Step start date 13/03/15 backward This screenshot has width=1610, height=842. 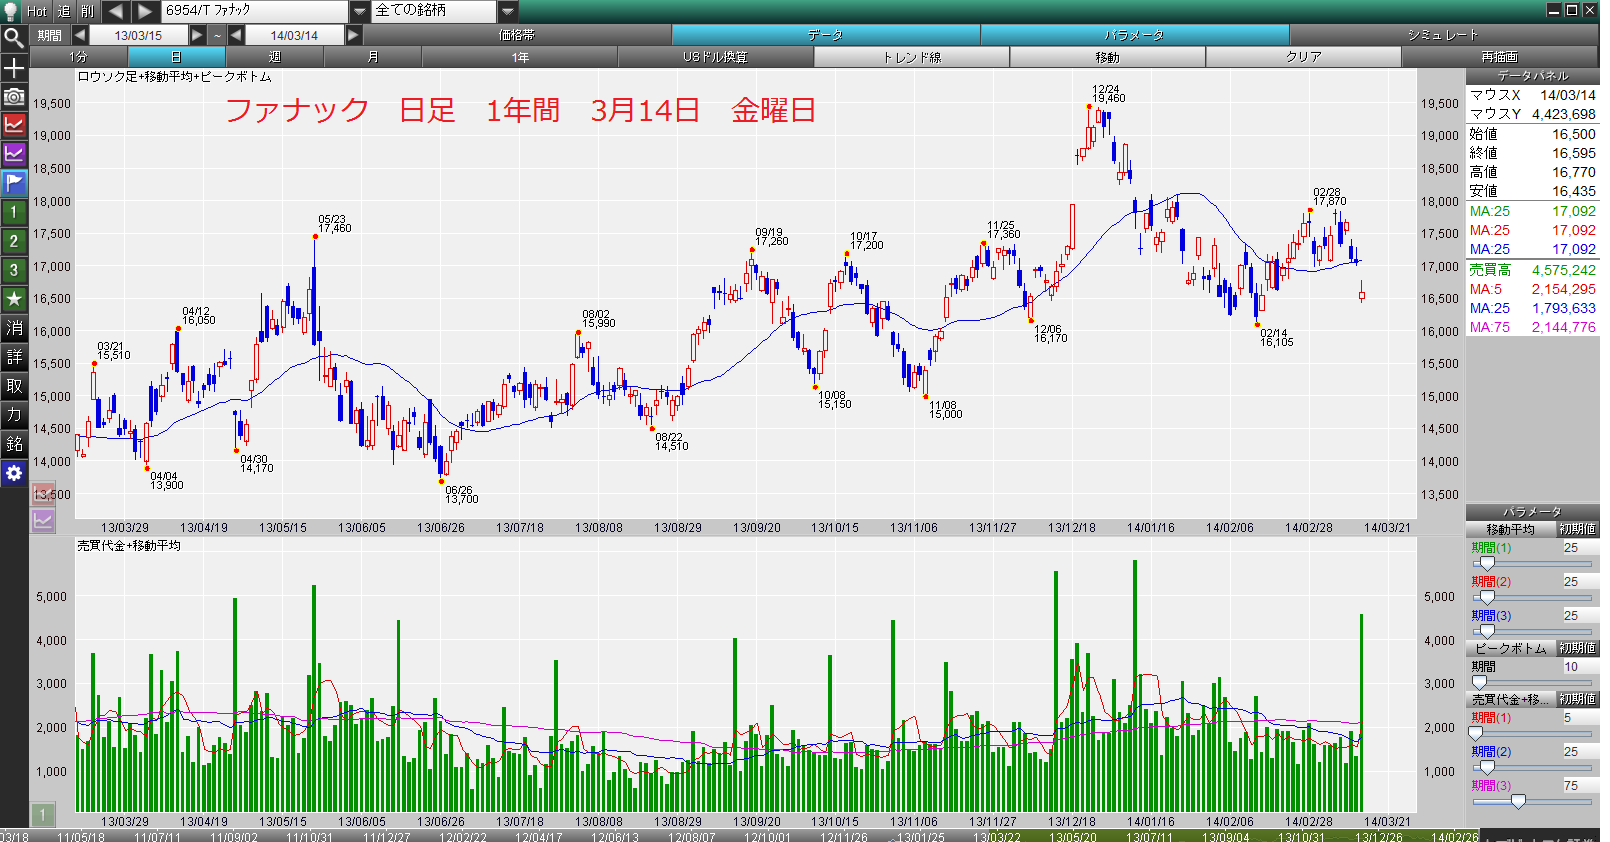point(79,35)
